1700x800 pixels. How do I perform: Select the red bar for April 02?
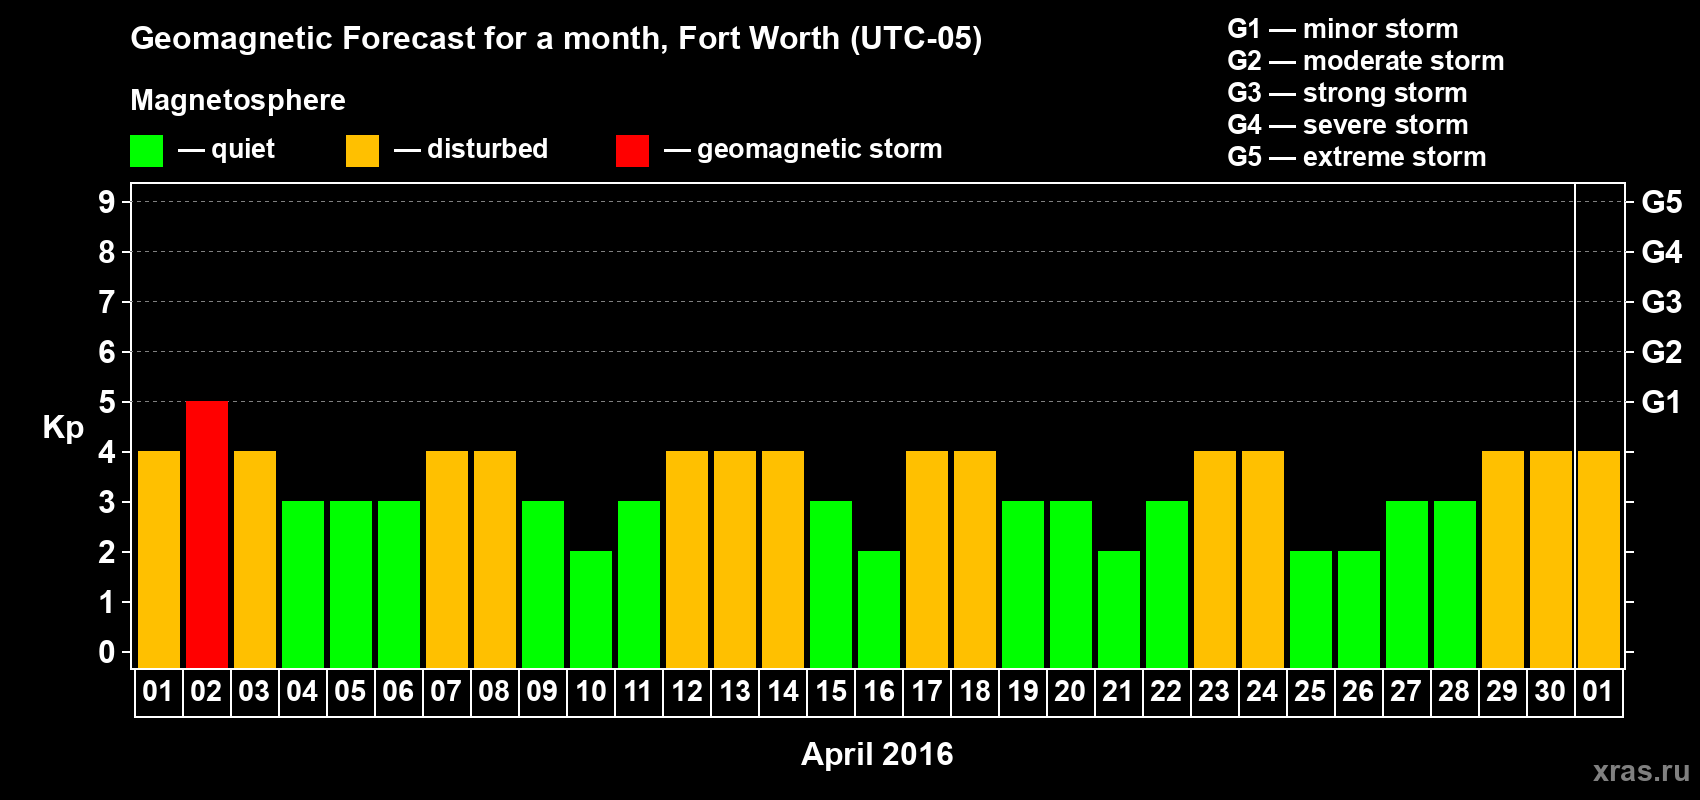click(207, 534)
